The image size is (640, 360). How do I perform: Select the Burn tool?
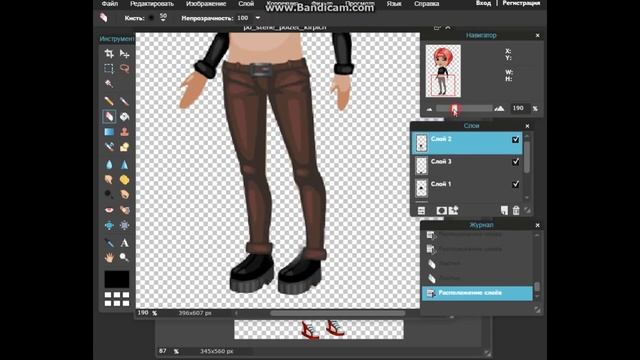point(124,194)
